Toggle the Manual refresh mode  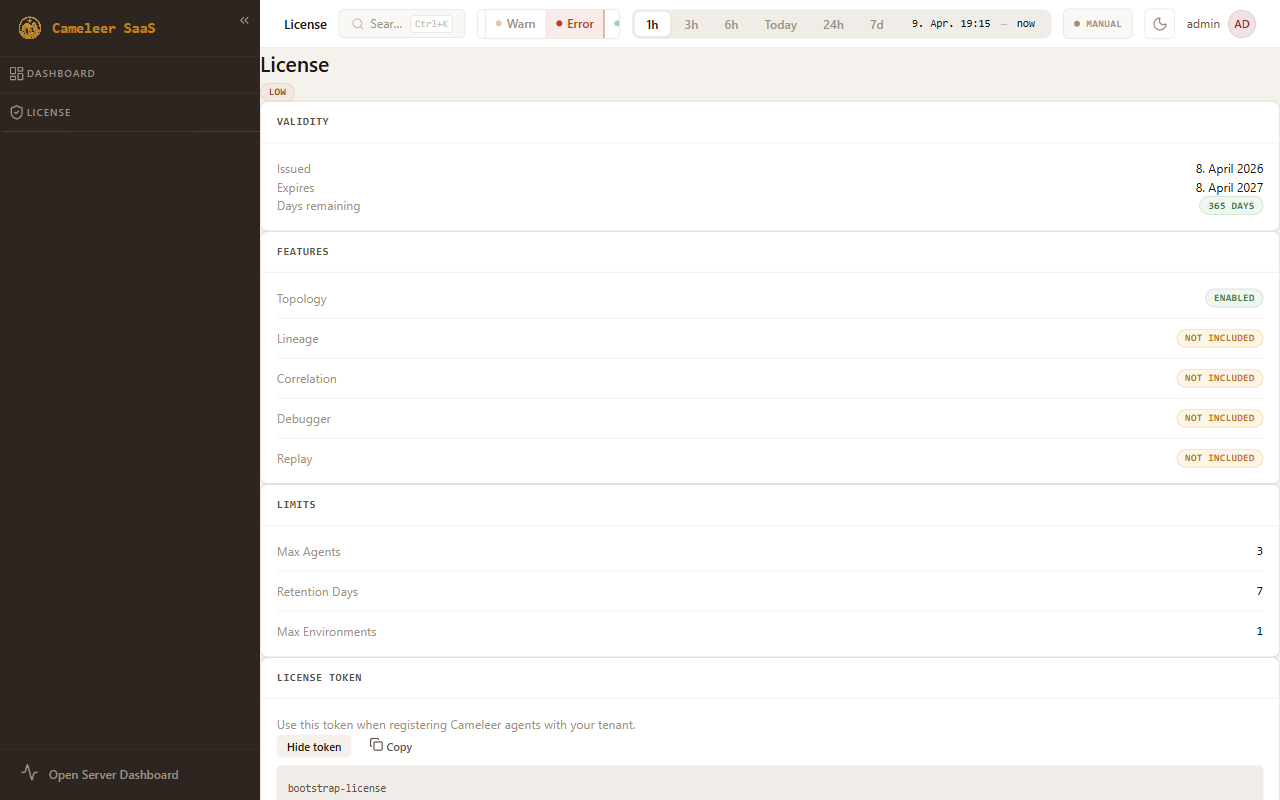1097,24
